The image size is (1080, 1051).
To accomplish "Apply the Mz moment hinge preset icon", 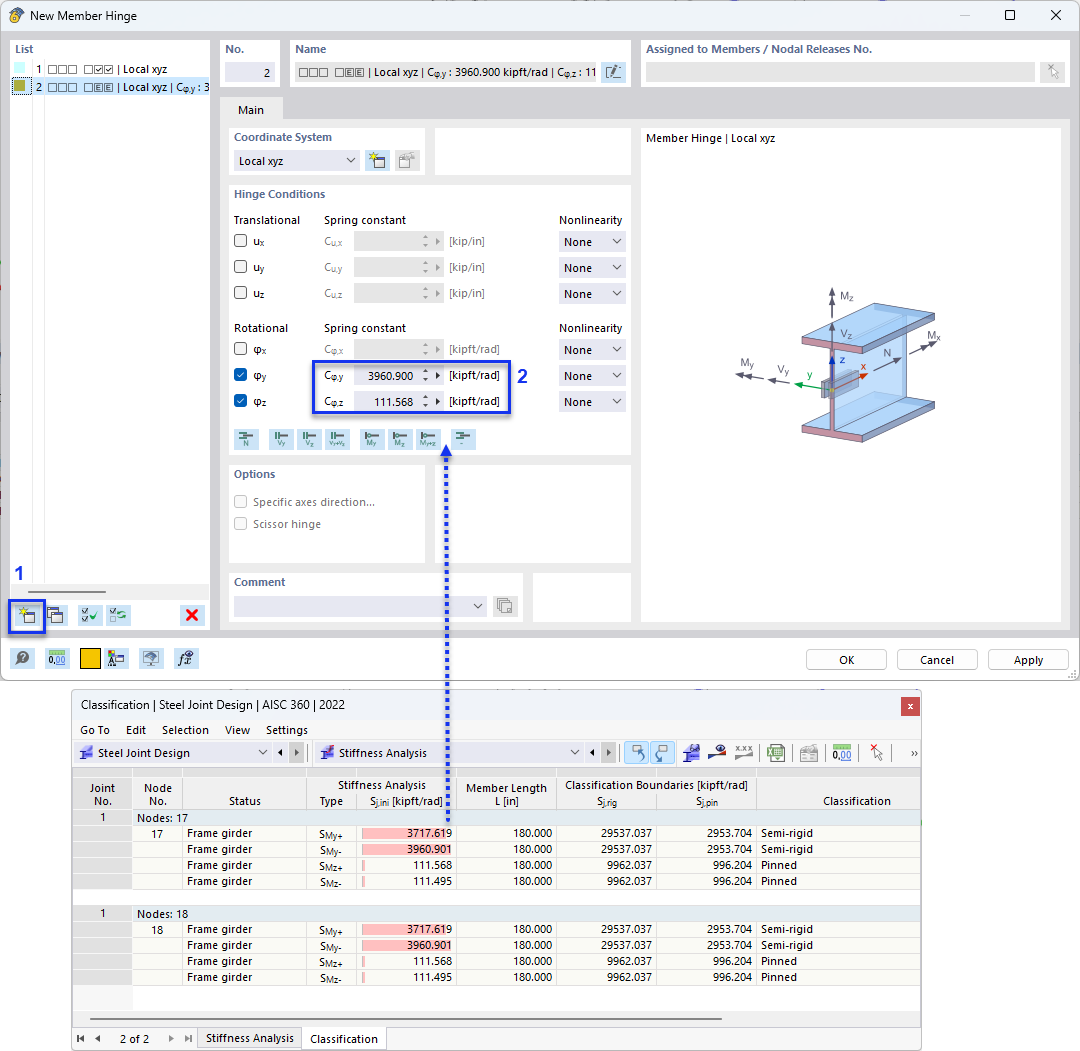I will click(400, 439).
